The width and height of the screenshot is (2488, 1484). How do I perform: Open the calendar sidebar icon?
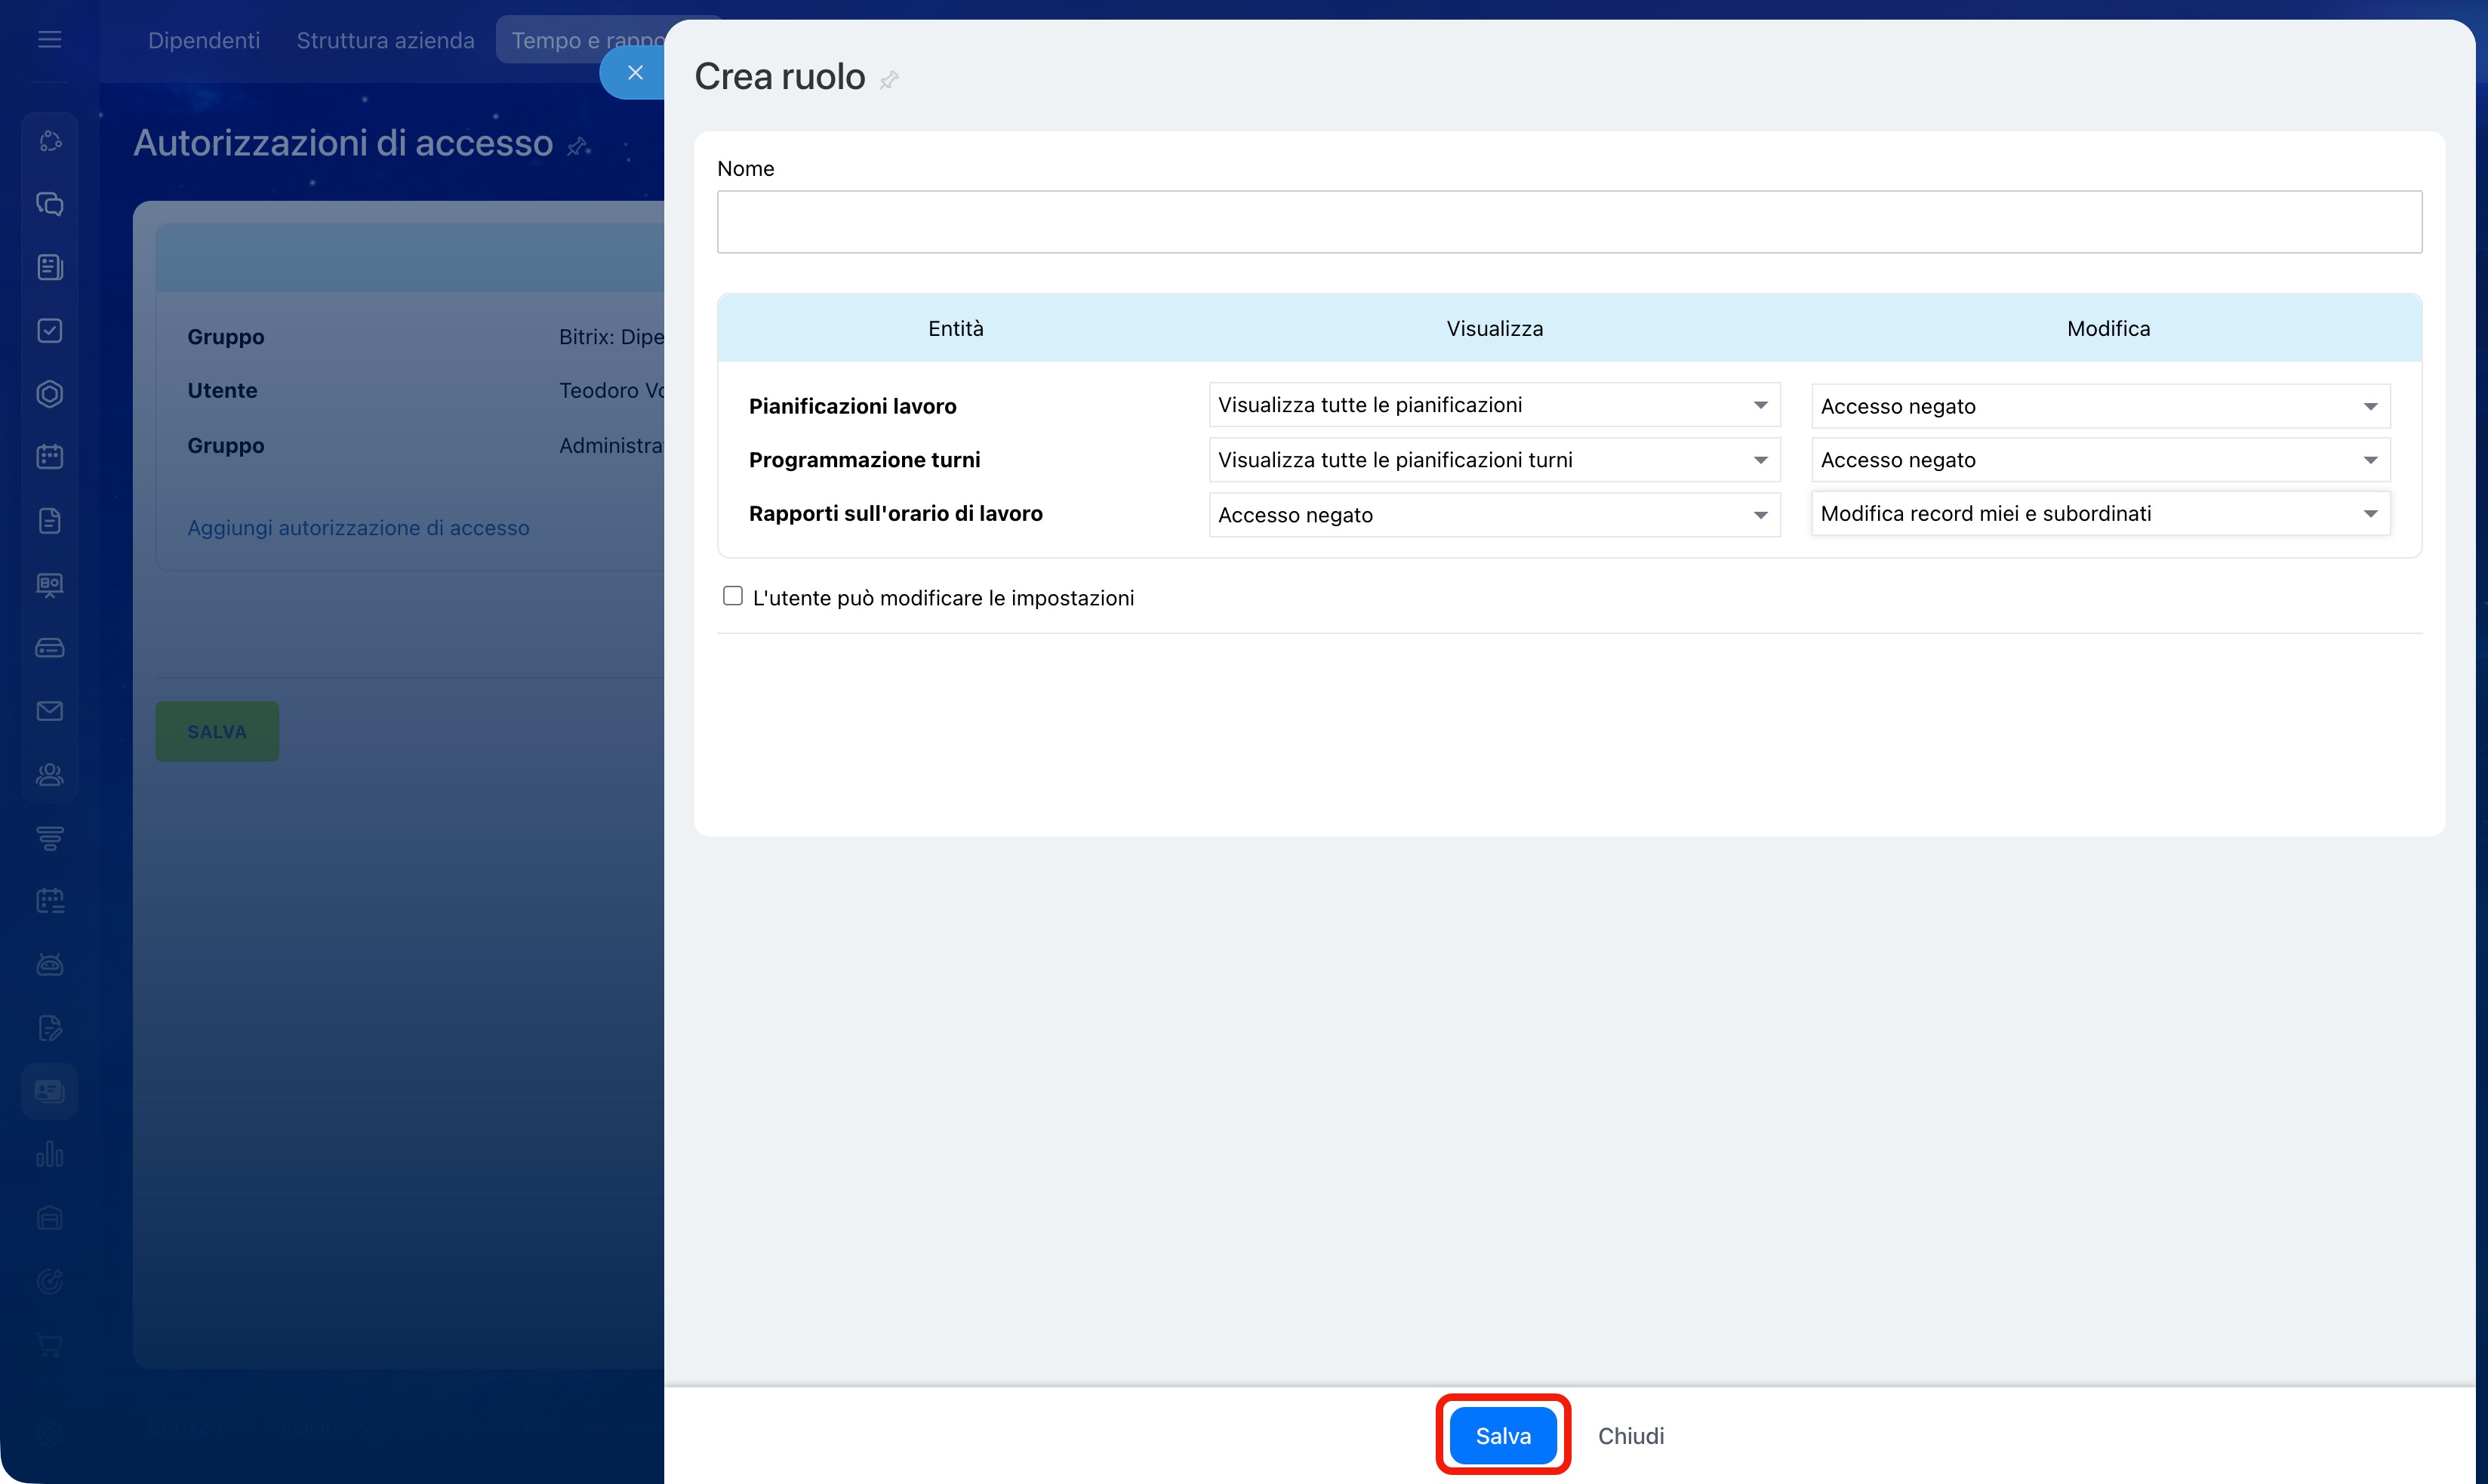[x=50, y=457]
